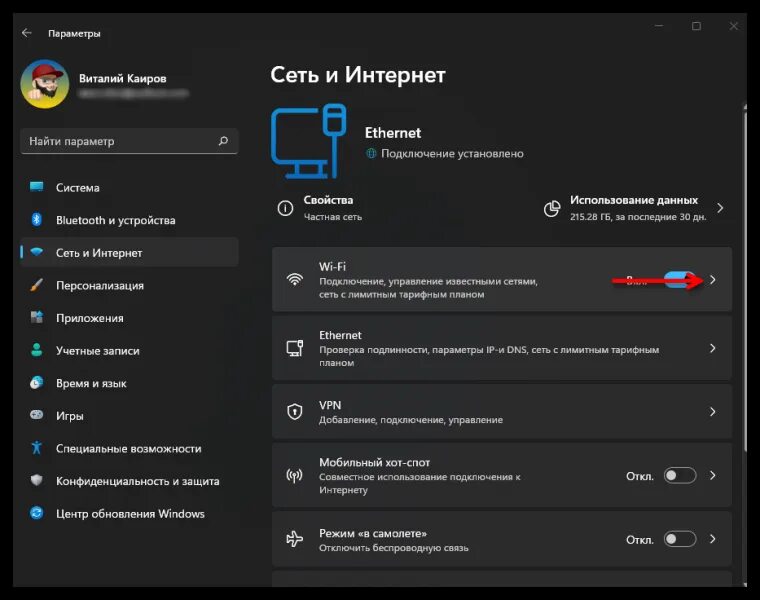The image size is (760, 600).
Task: Select Система in sidebar
Action: pos(129,187)
